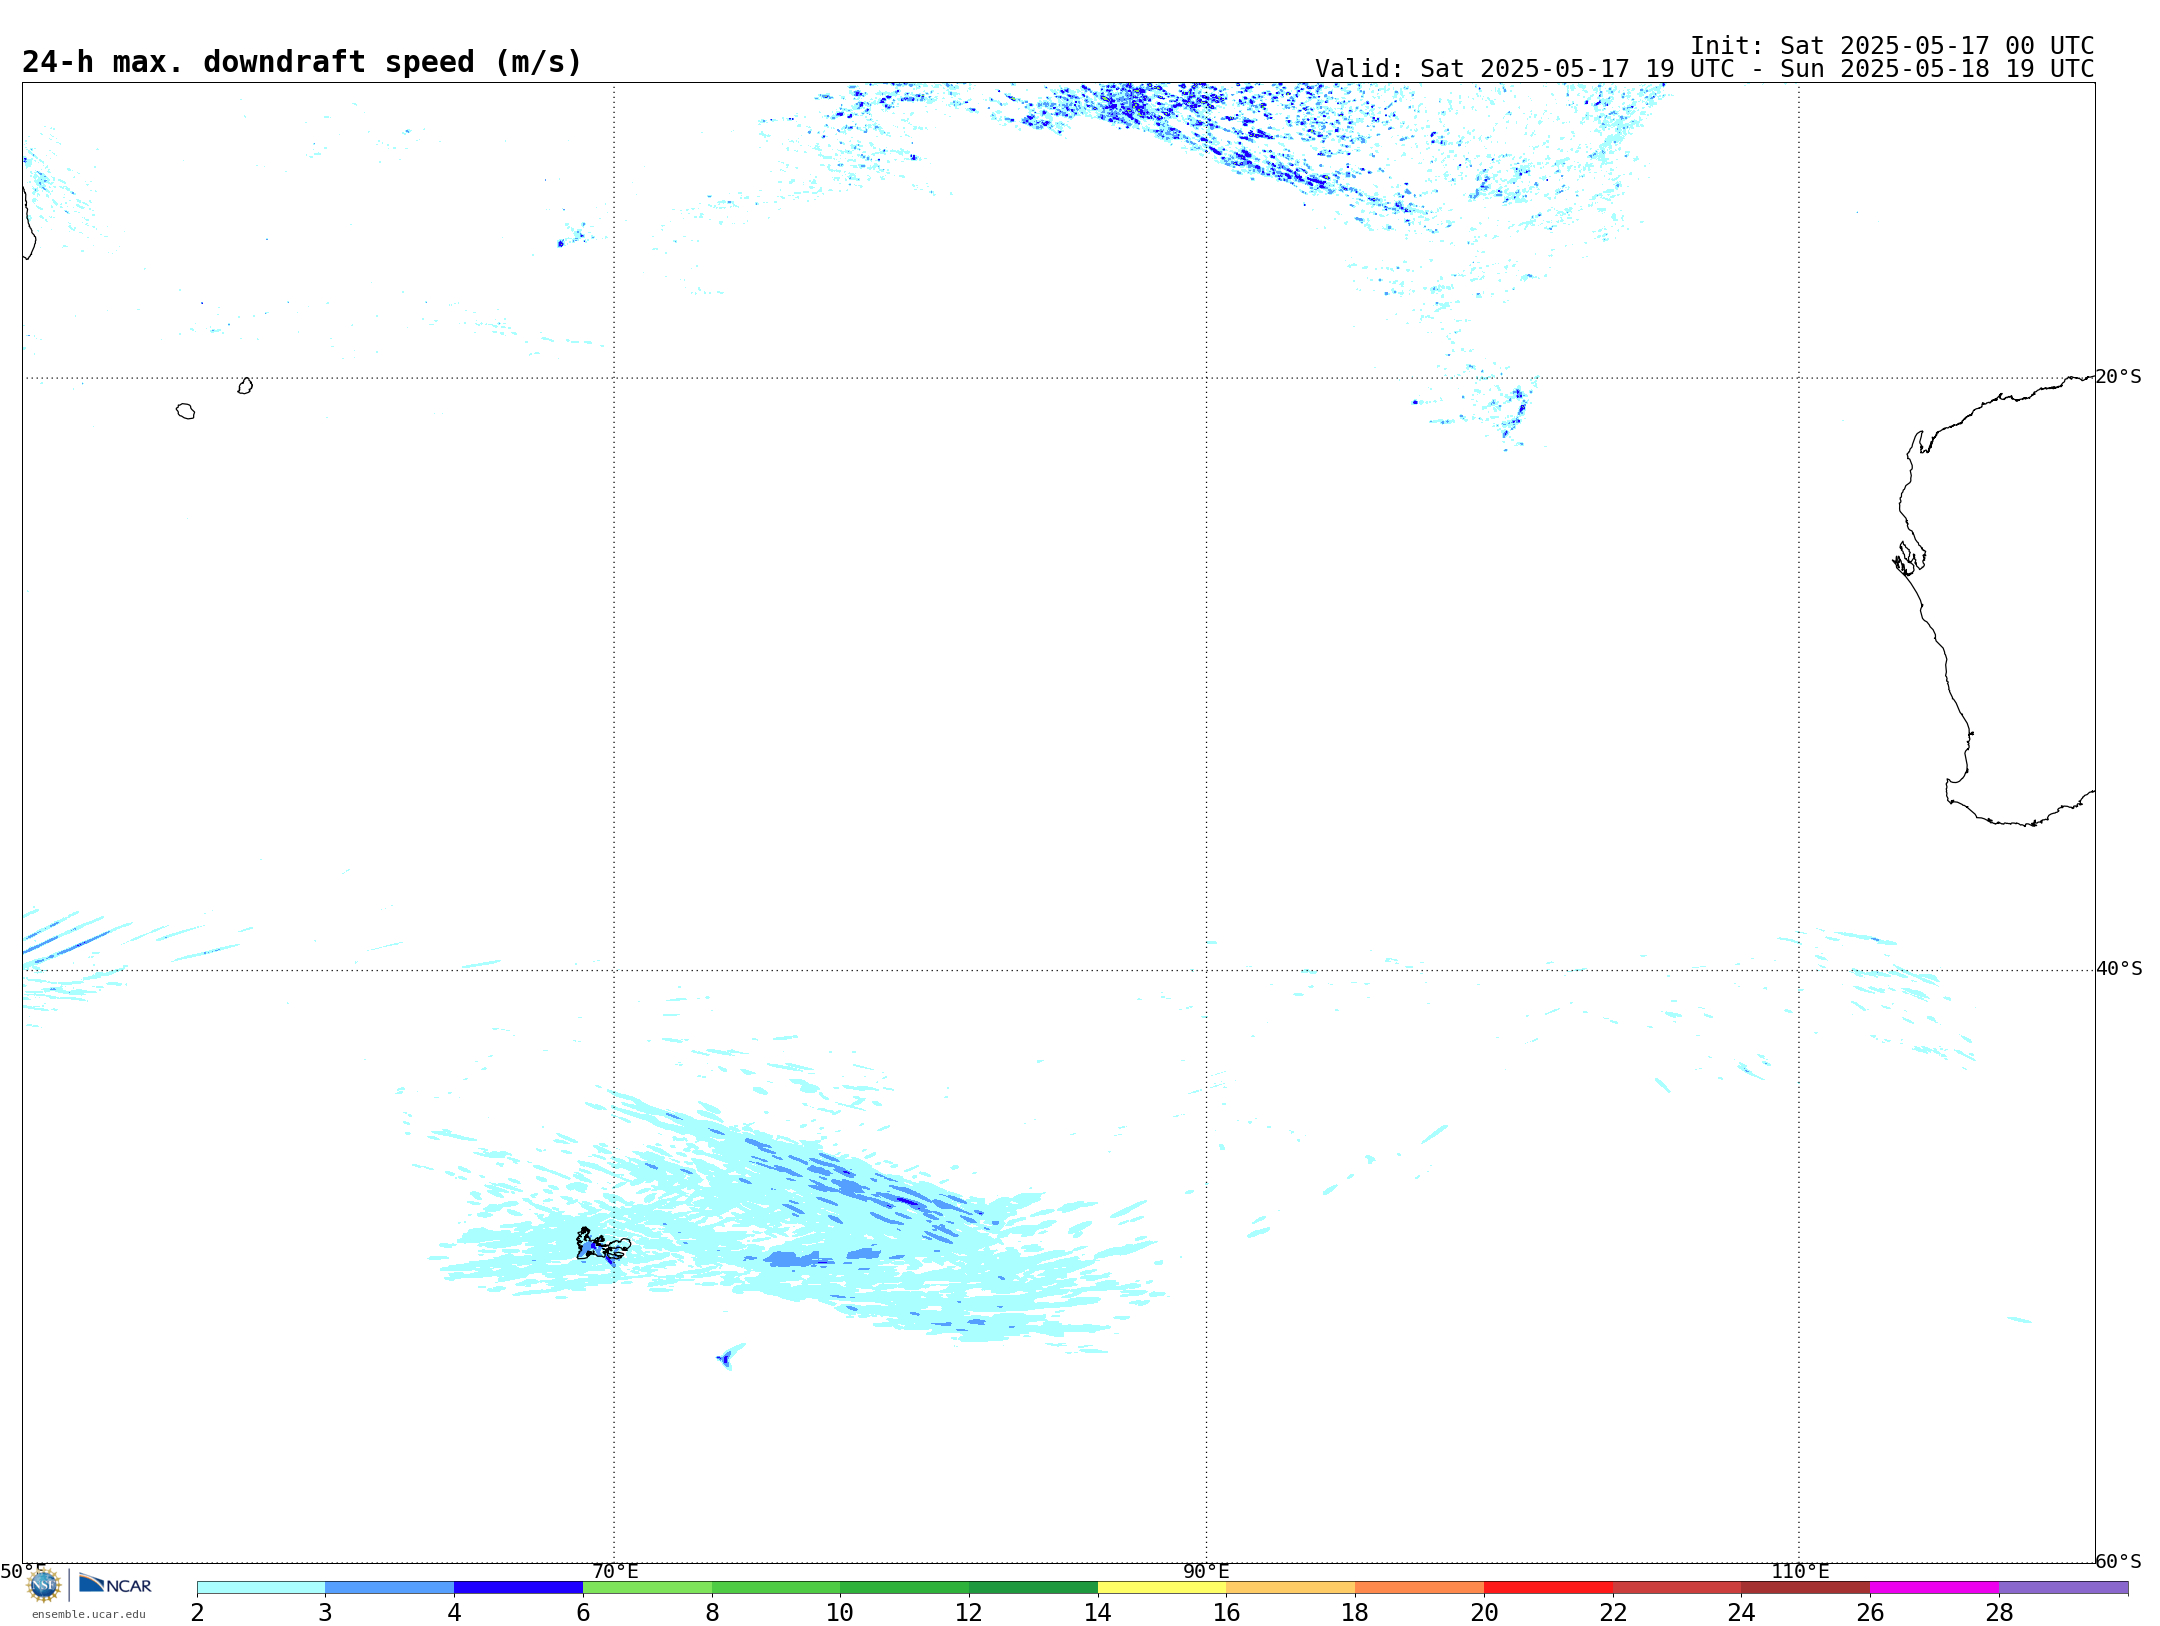Viewport: 2160px width, 1626px height.
Task: Click the light orange 16–18 m/s colorbar swatch
Action: [x=1291, y=1588]
